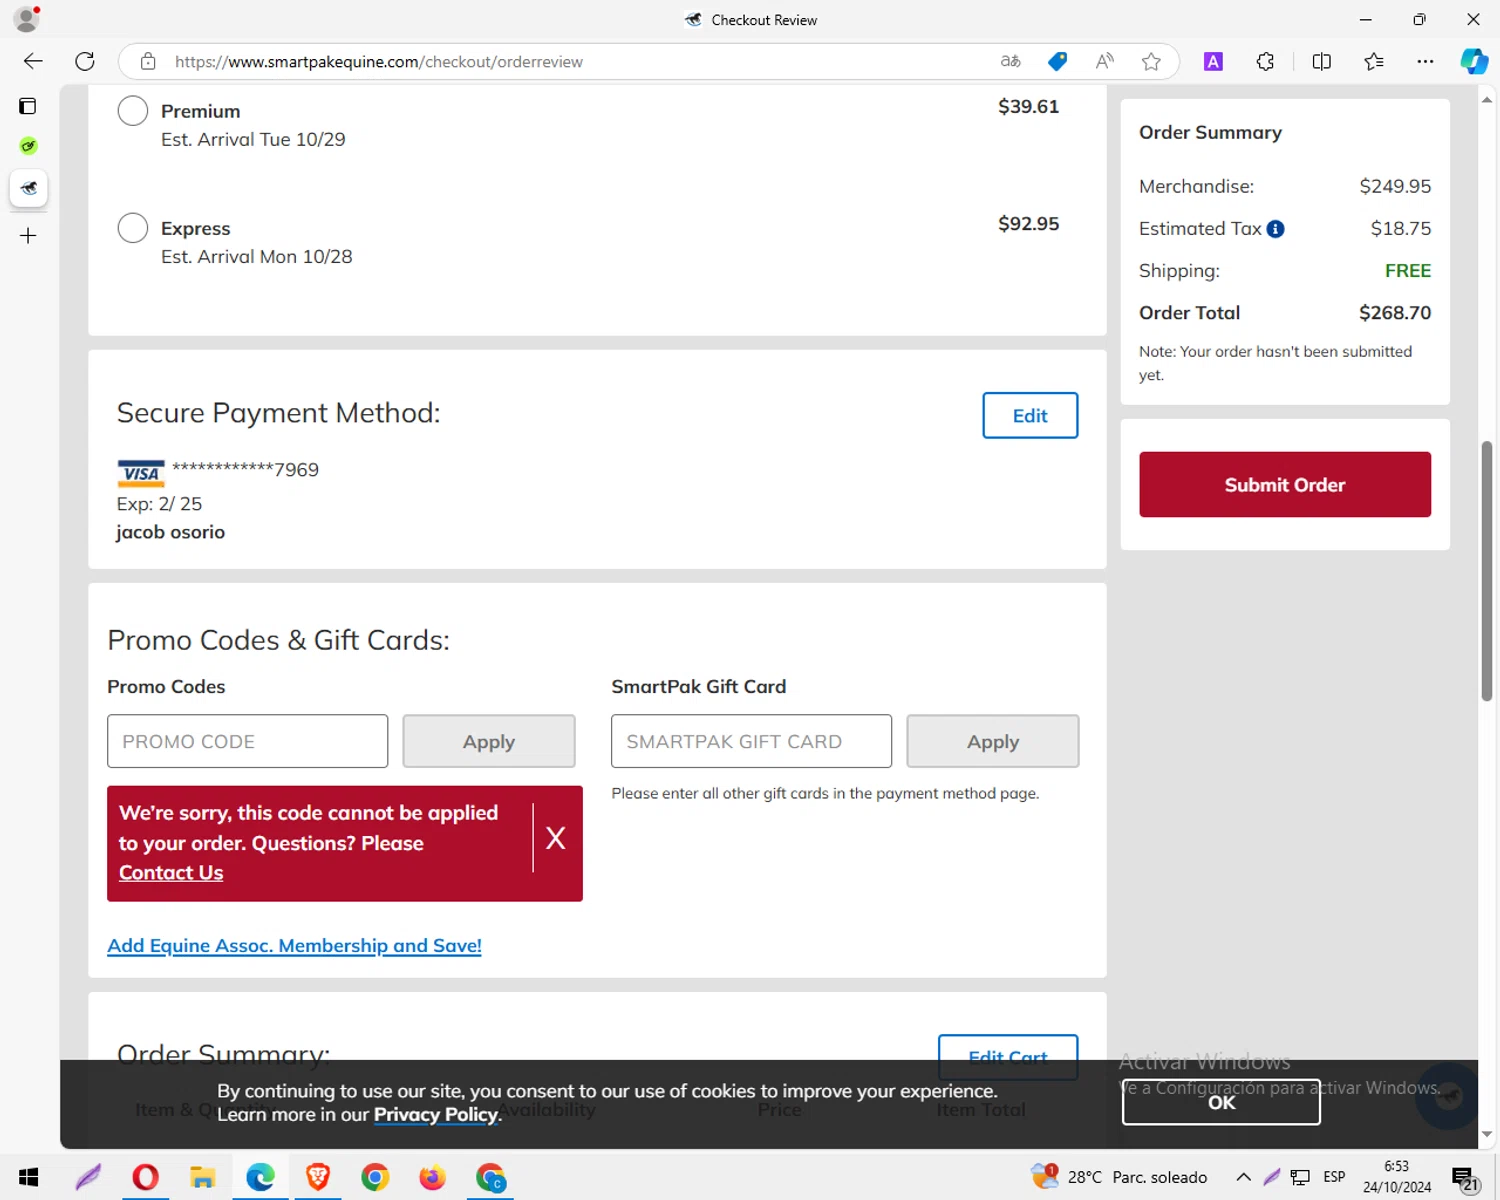The width and height of the screenshot is (1500, 1200).
Task: Switch to the green vertical tab
Action: 28,146
